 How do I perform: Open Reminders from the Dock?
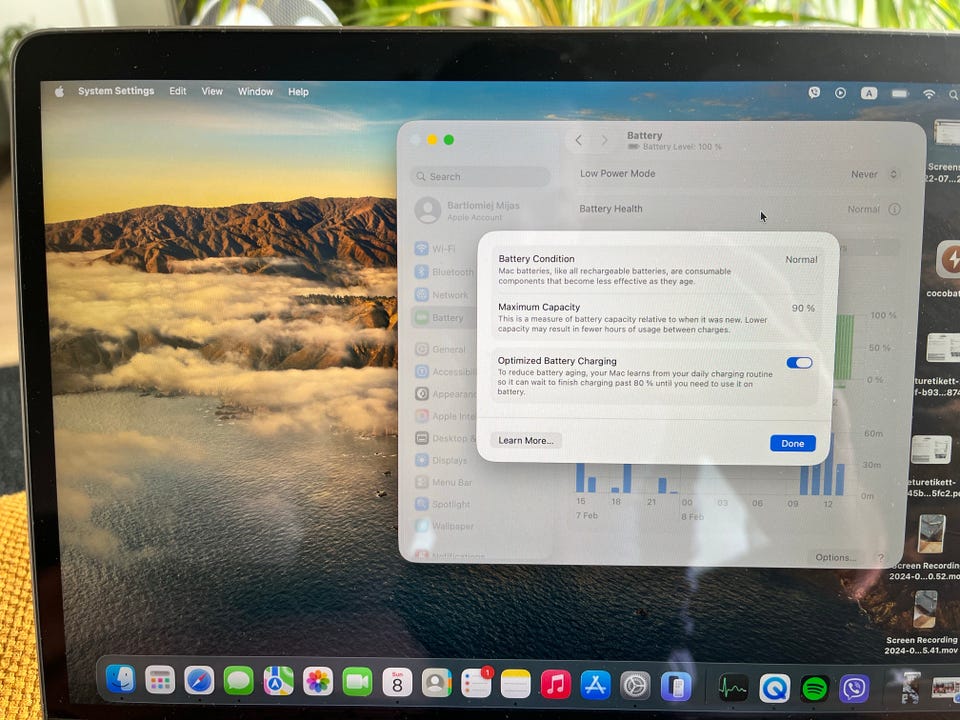coord(476,683)
